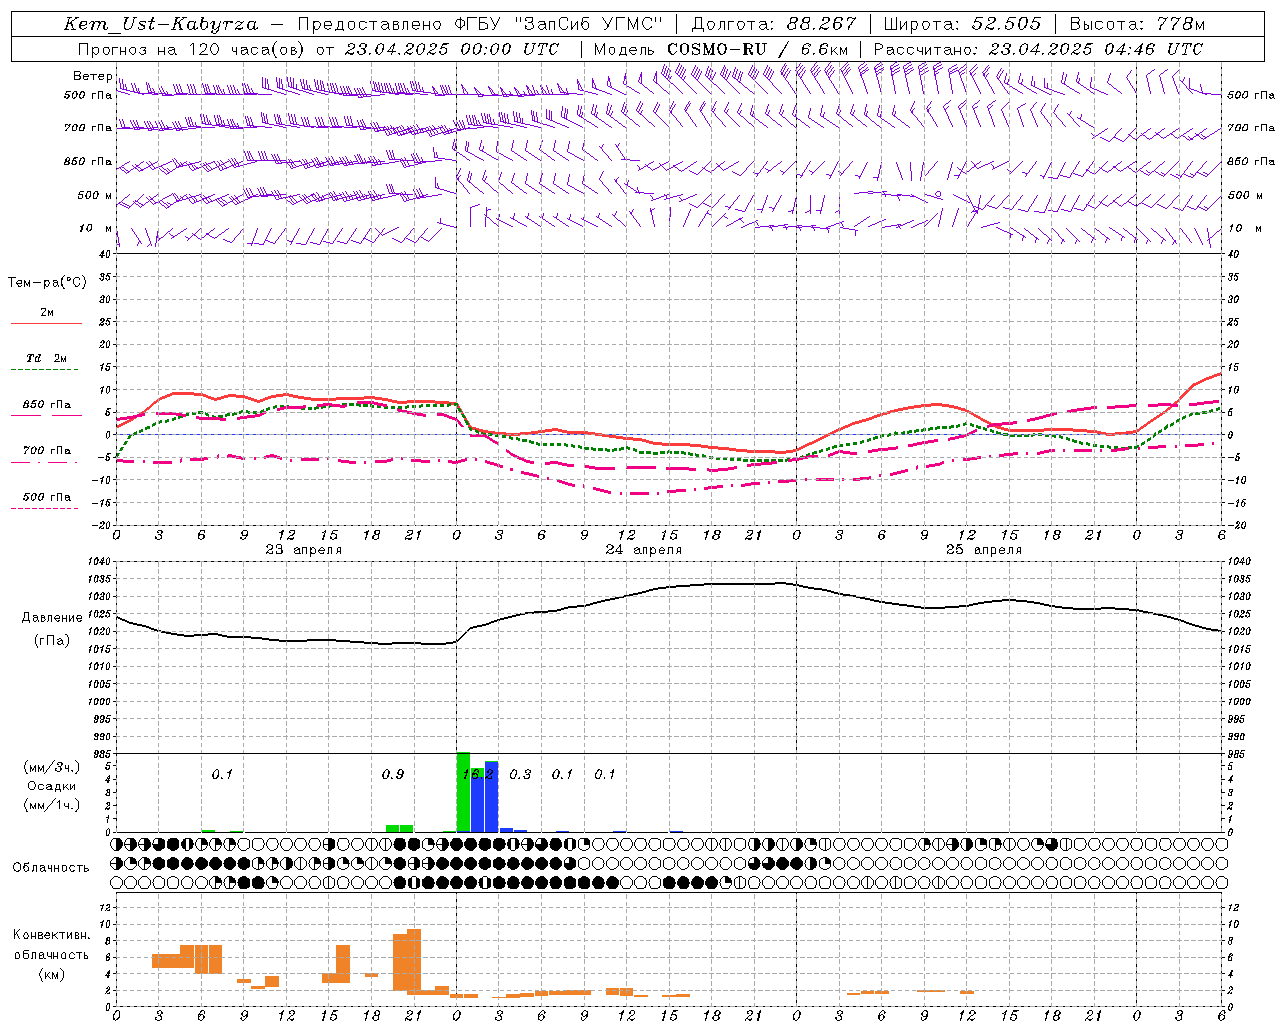
Task: Click the 23 апреля date label
Action: click(303, 550)
